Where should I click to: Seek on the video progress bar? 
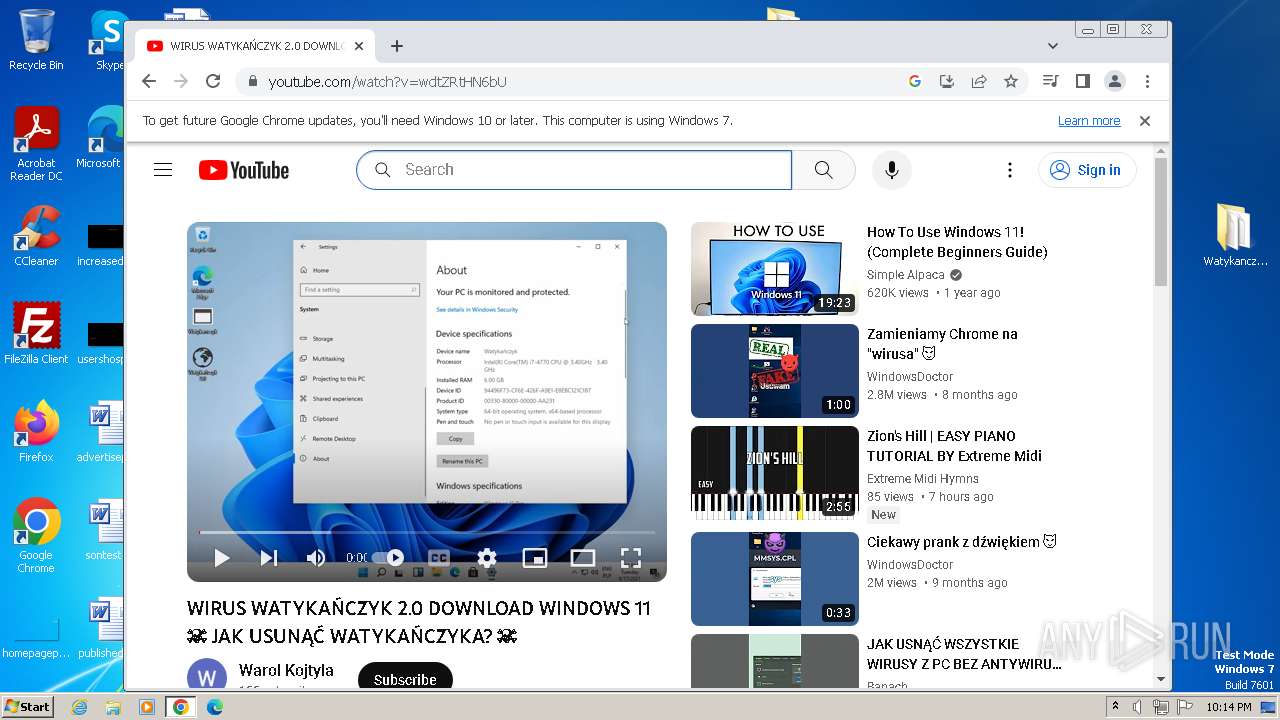tap(427, 532)
